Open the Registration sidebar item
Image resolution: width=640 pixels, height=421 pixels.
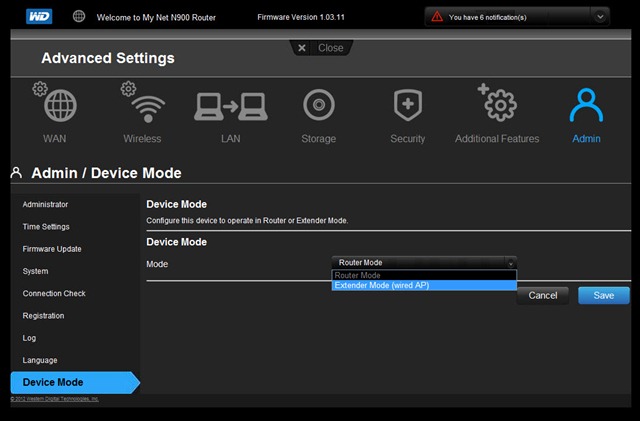click(43, 316)
